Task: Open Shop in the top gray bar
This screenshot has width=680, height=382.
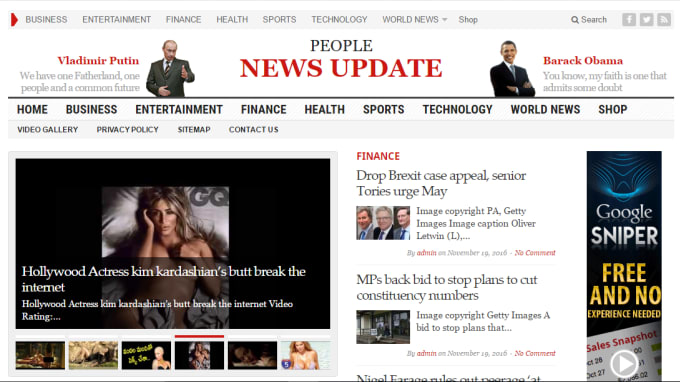Action: (468, 20)
